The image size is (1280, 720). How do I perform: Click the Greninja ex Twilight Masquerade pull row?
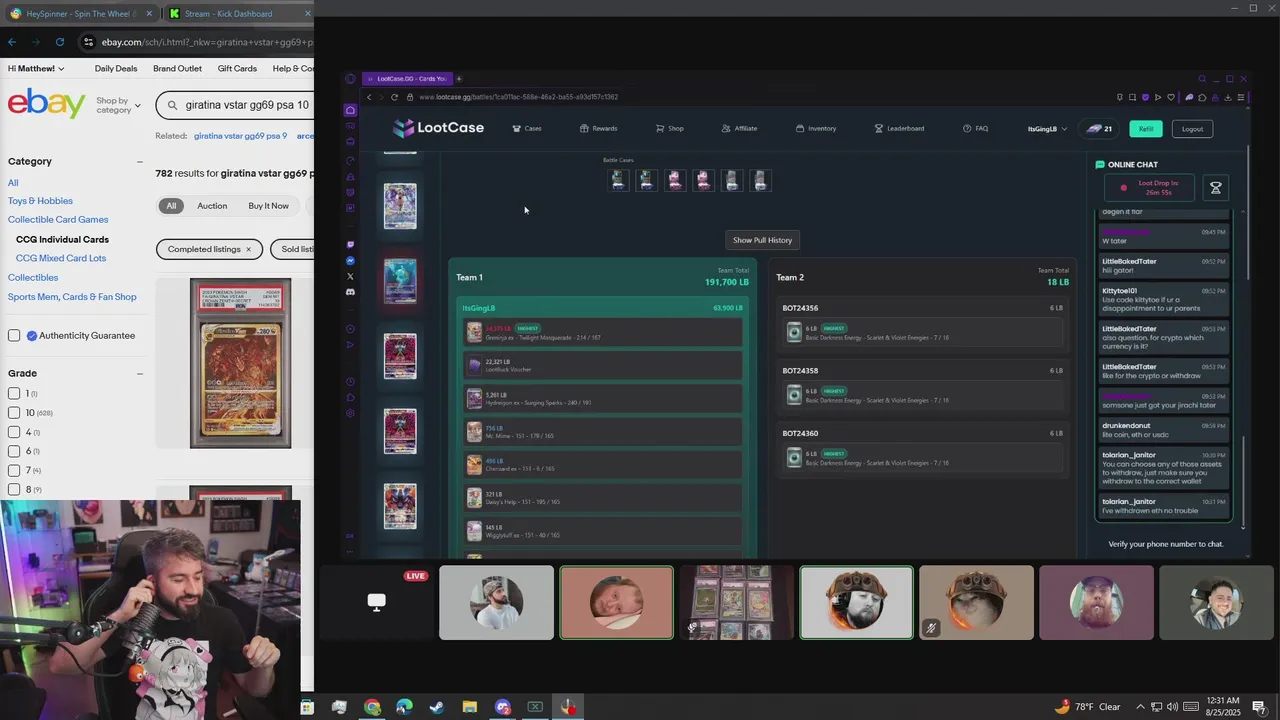[603, 333]
